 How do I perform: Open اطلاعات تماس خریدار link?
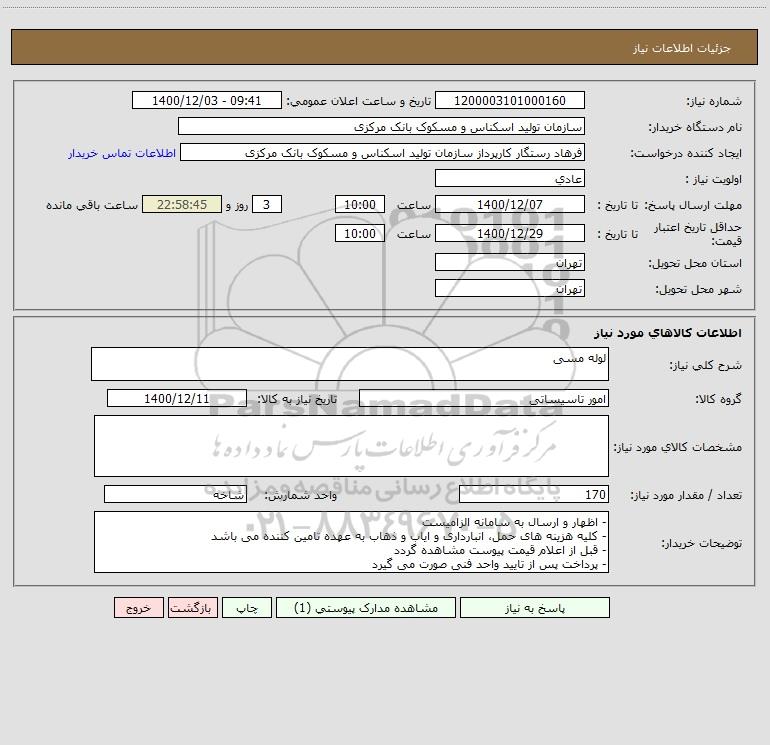click(122, 153)
